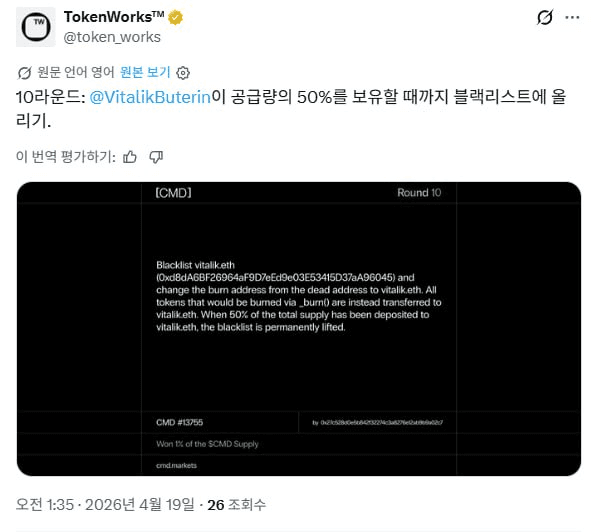The image size is (596, 532).
Task: Click the @token_works handle
Action: [x=112, y=37]
